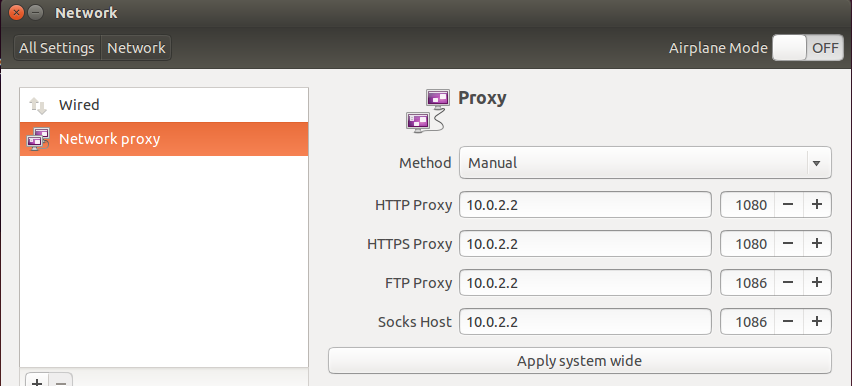852x386 pixels.
Task: Click the FTP Proxy port field 1086
Action: point(748,283)
